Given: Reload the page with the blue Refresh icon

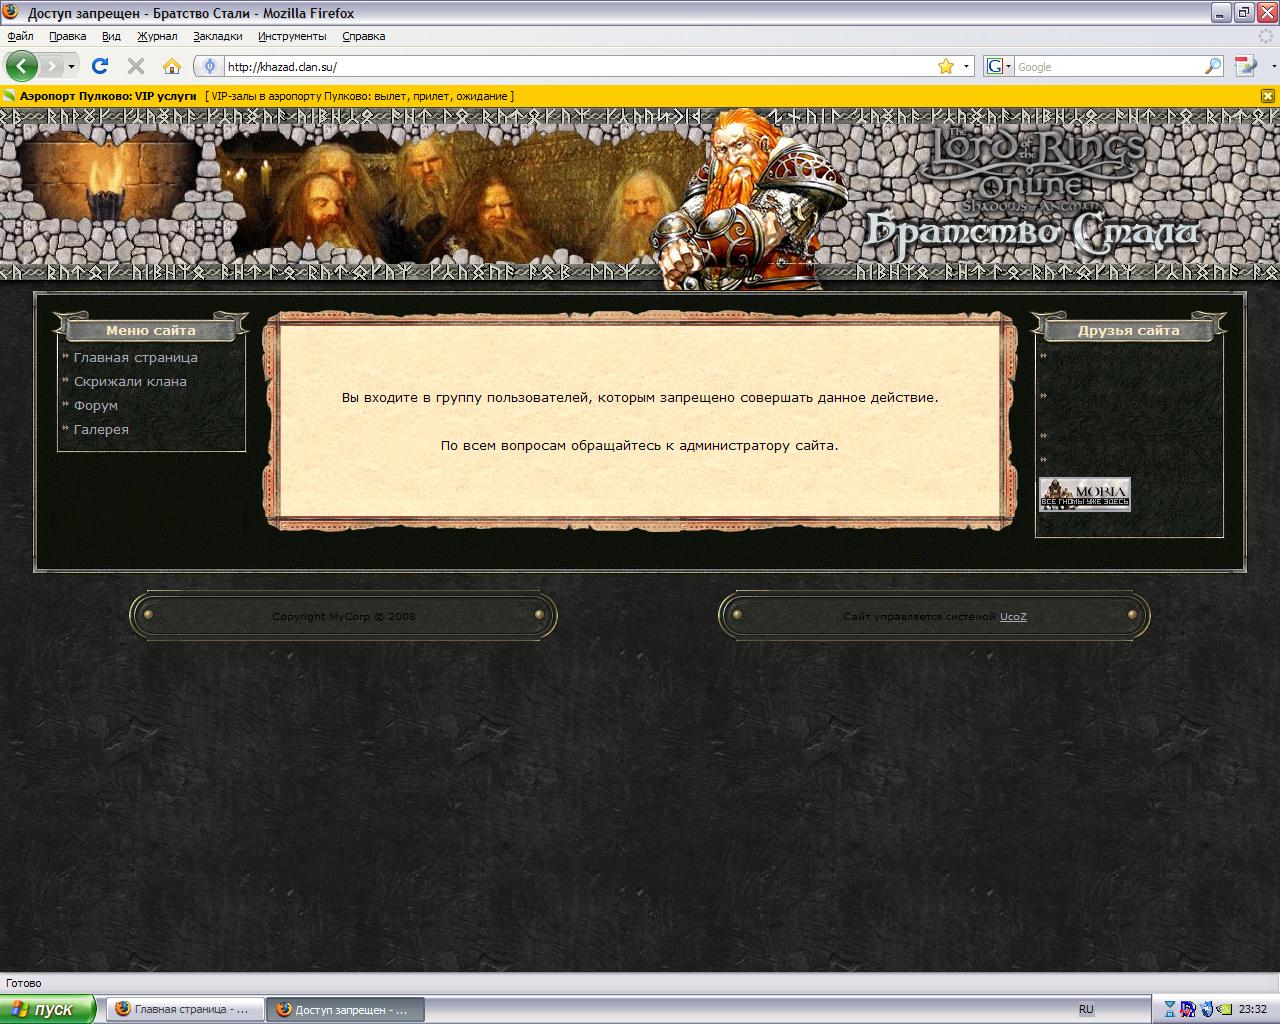Looking at the screenshot, I should [x=100, y=66].
